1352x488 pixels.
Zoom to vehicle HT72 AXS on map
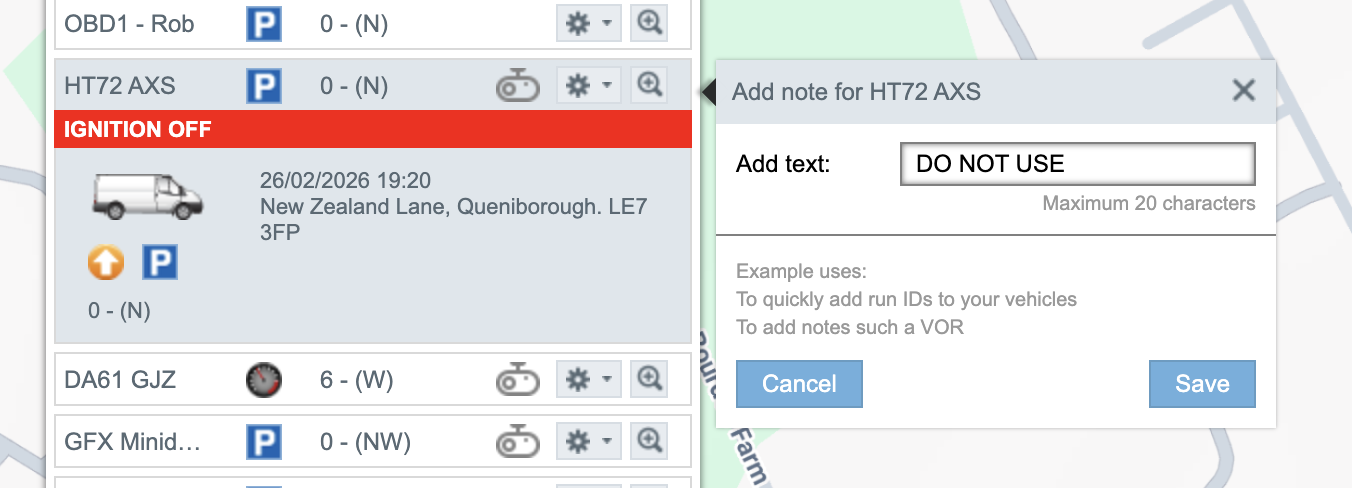tap(650, 86)
